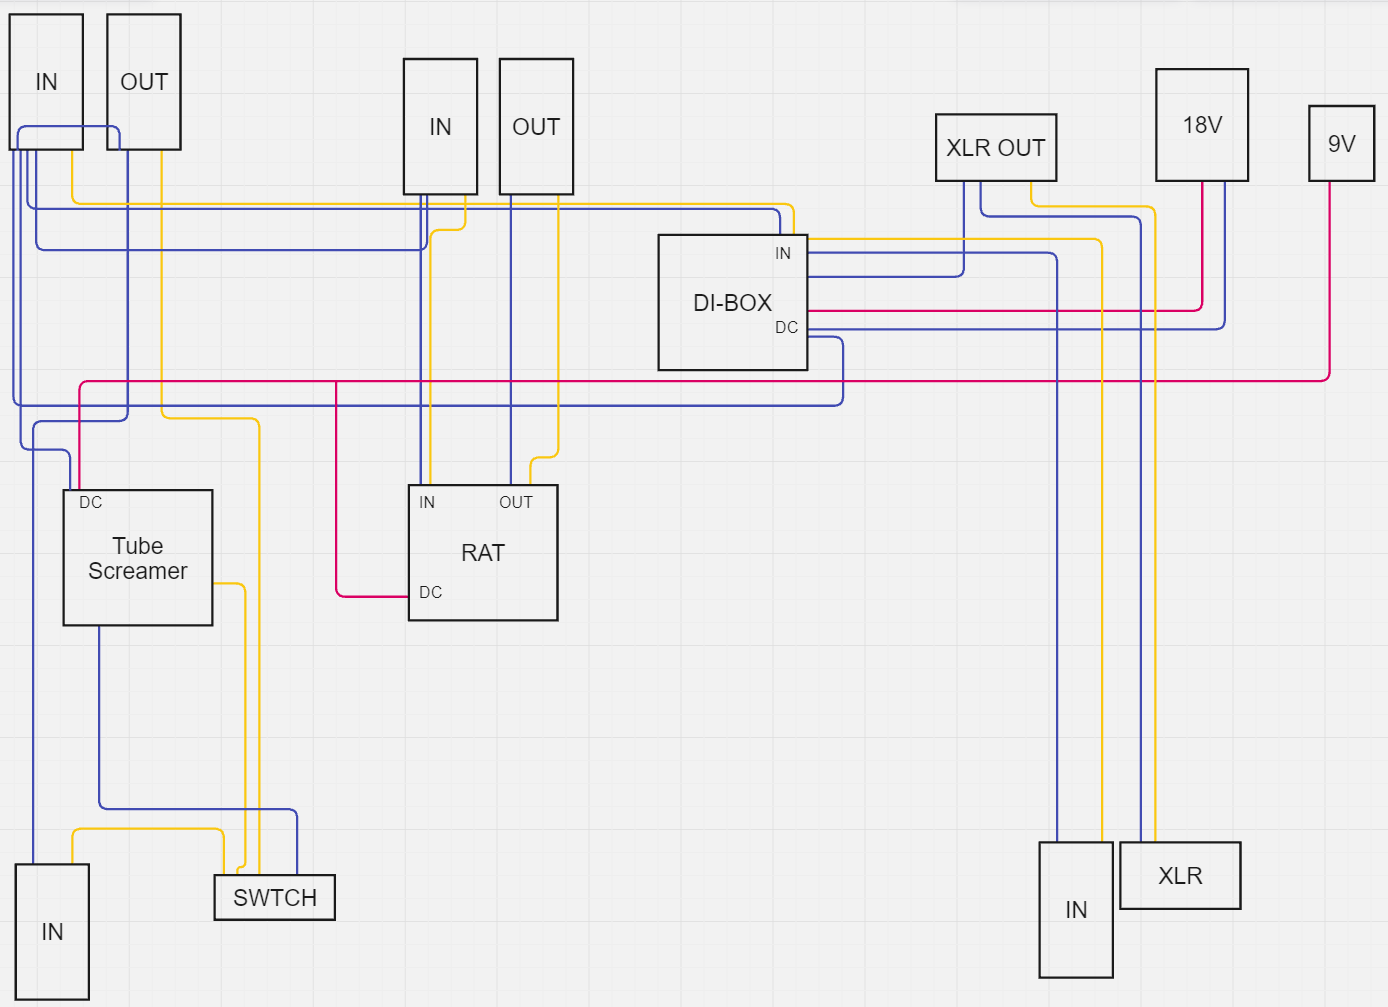Click the DC label on Tube Screamer
Viewport: 1388px width, 1007px height.
(91, 503)
